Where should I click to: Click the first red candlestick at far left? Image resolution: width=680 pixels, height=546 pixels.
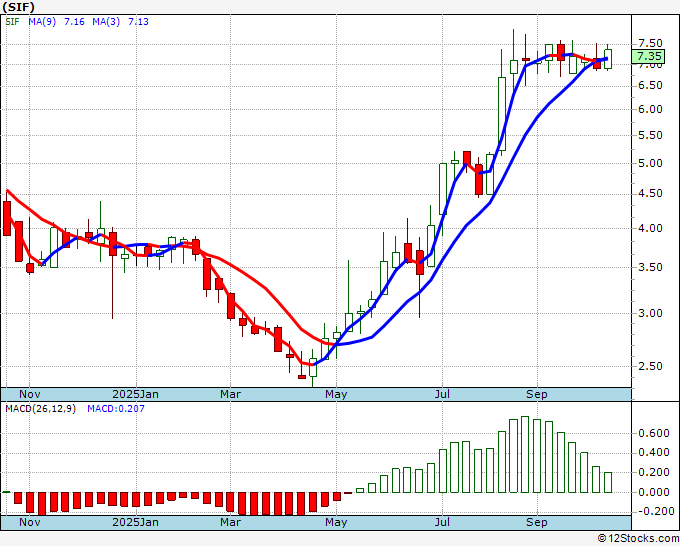(7, 218)
